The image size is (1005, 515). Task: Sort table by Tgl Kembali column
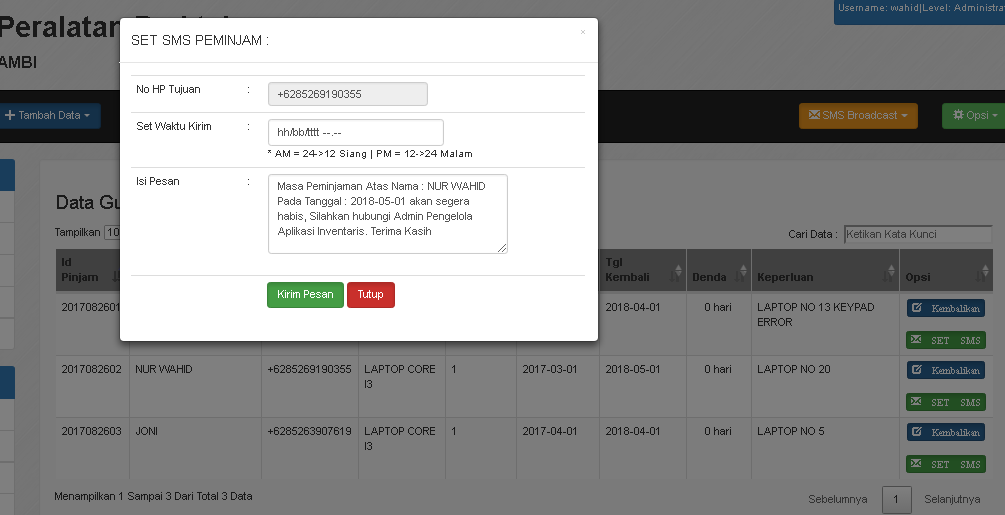[643, 270]
